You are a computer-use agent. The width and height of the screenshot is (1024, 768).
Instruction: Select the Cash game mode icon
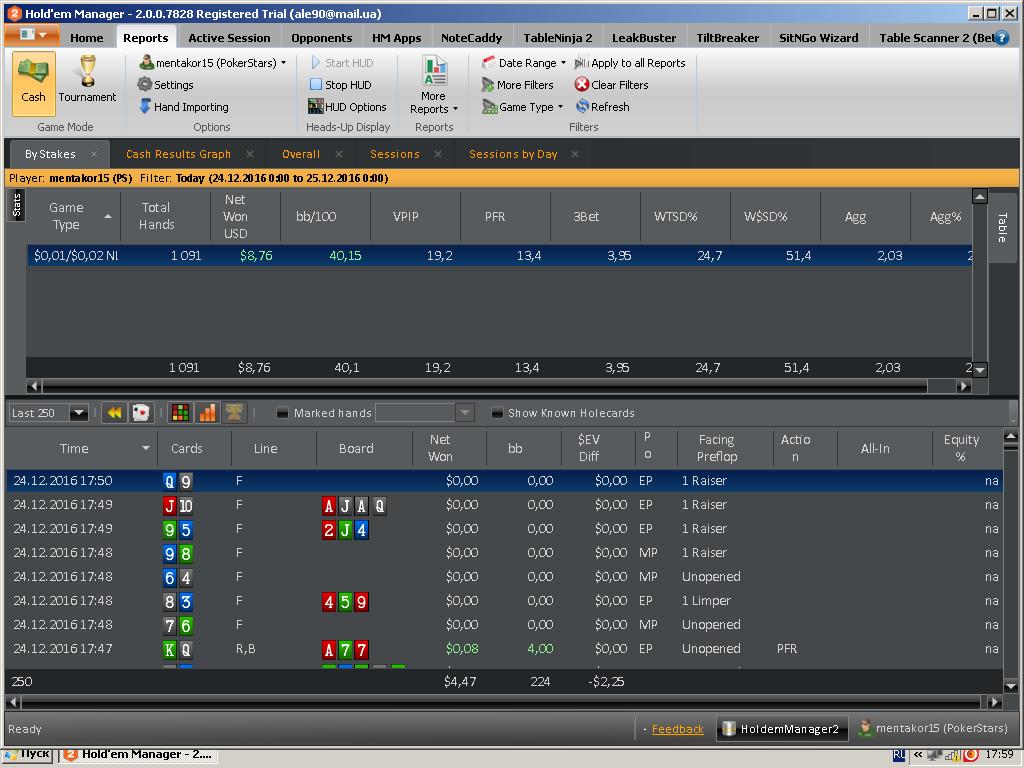pos(33,83)
